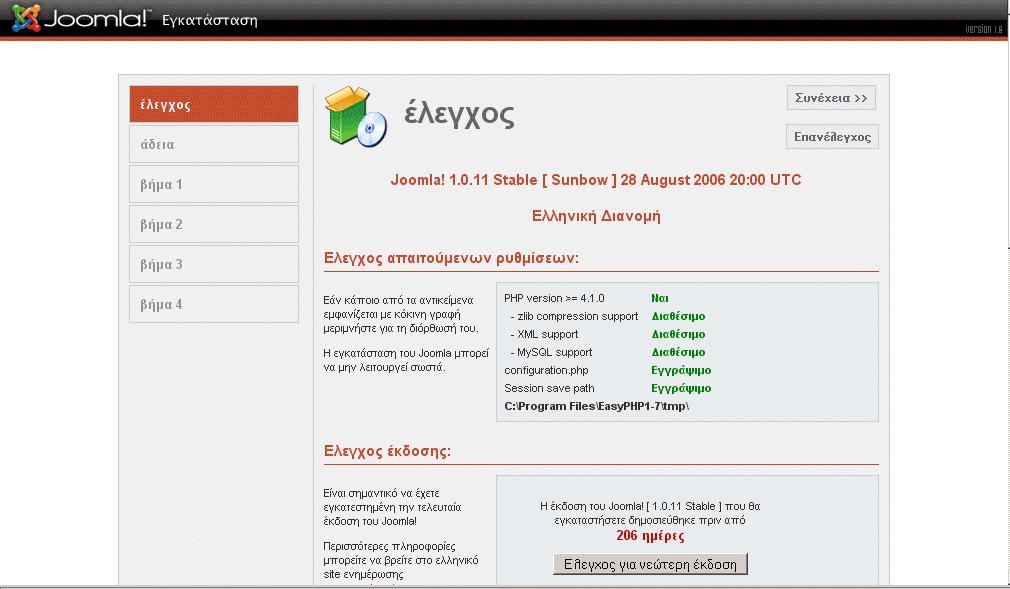Viewport: 1010px width, 589px height.
Task: Click the version 1.0 label in header
Action: pos(984,29)
